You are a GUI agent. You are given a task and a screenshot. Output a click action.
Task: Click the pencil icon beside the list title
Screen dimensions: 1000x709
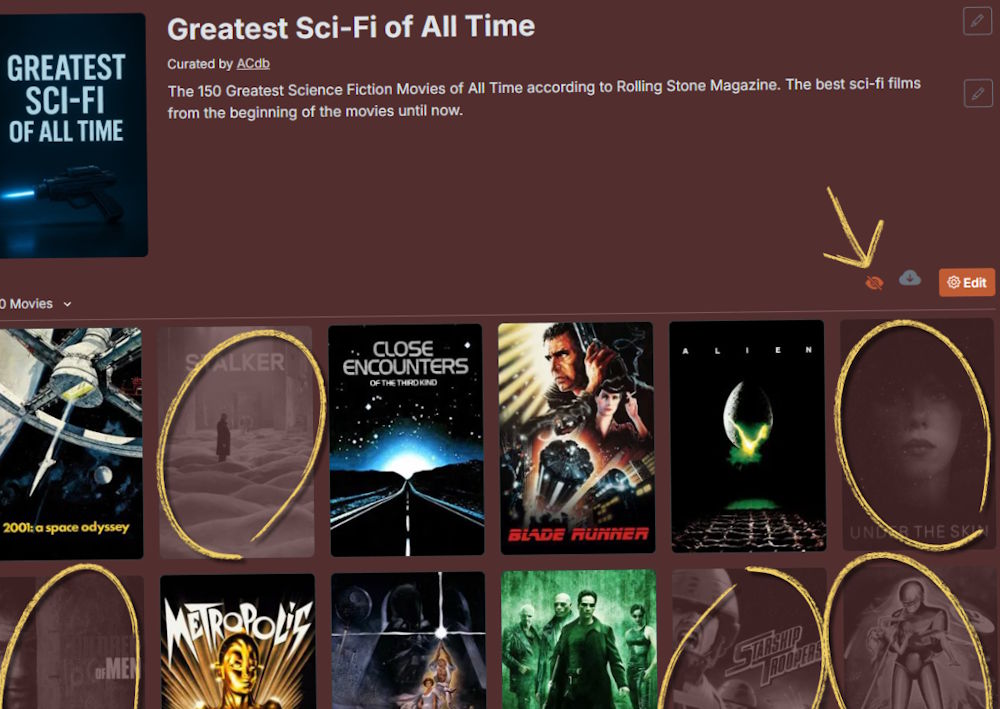(977, 21)
